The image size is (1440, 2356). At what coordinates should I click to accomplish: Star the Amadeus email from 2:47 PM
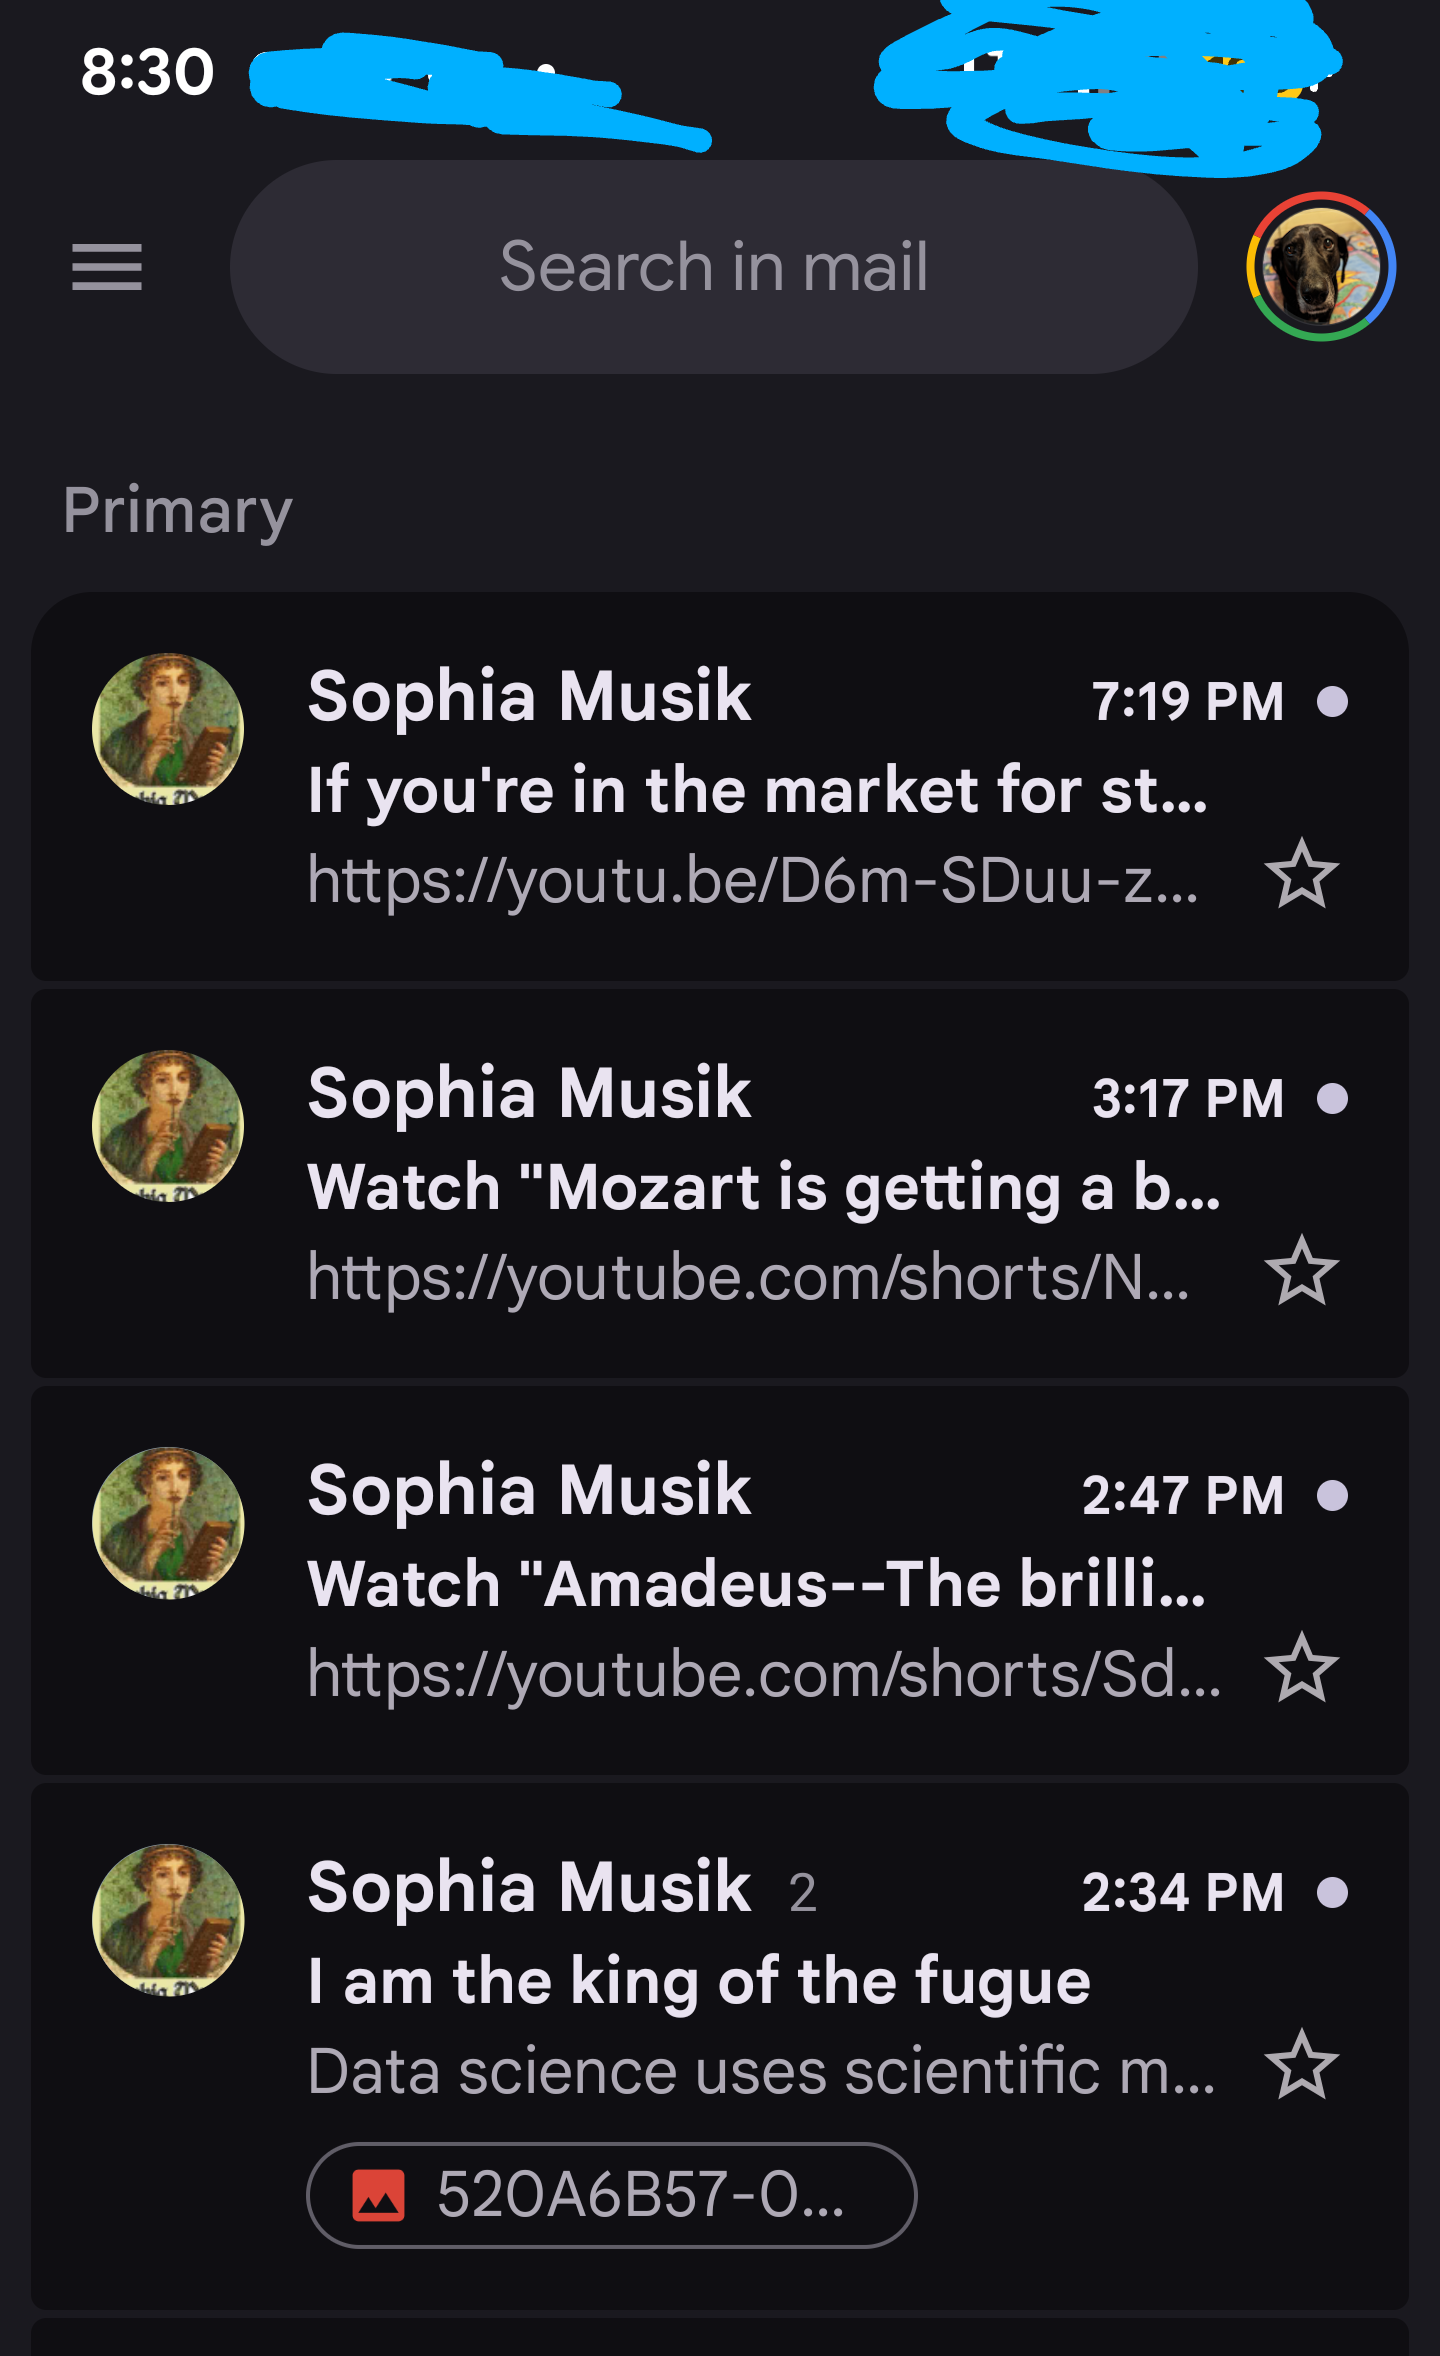(1301, 1668)
